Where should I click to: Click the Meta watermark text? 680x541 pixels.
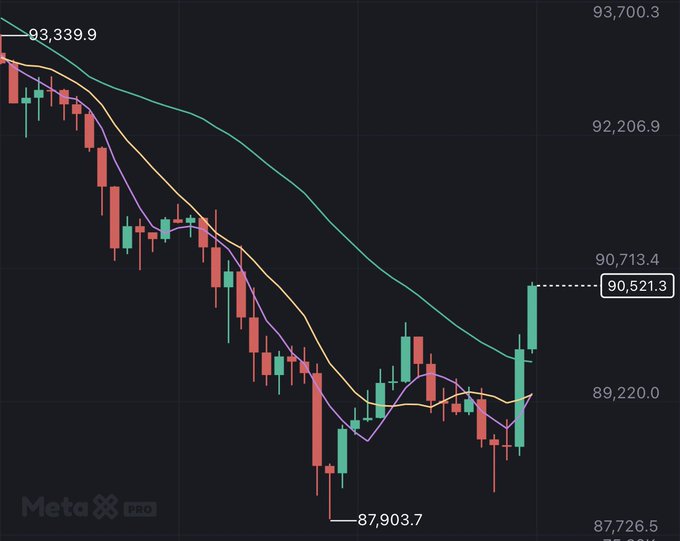(52, 507)
